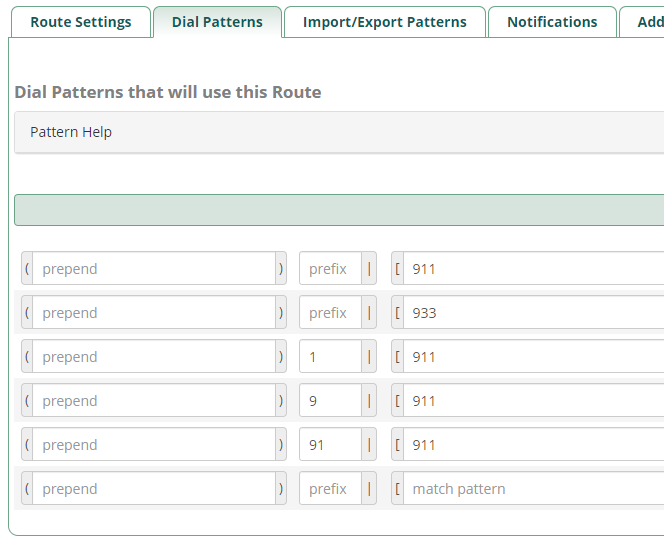
Task: Click the match pattern 911 in prefix 91 row
Action: click(534, 444)
